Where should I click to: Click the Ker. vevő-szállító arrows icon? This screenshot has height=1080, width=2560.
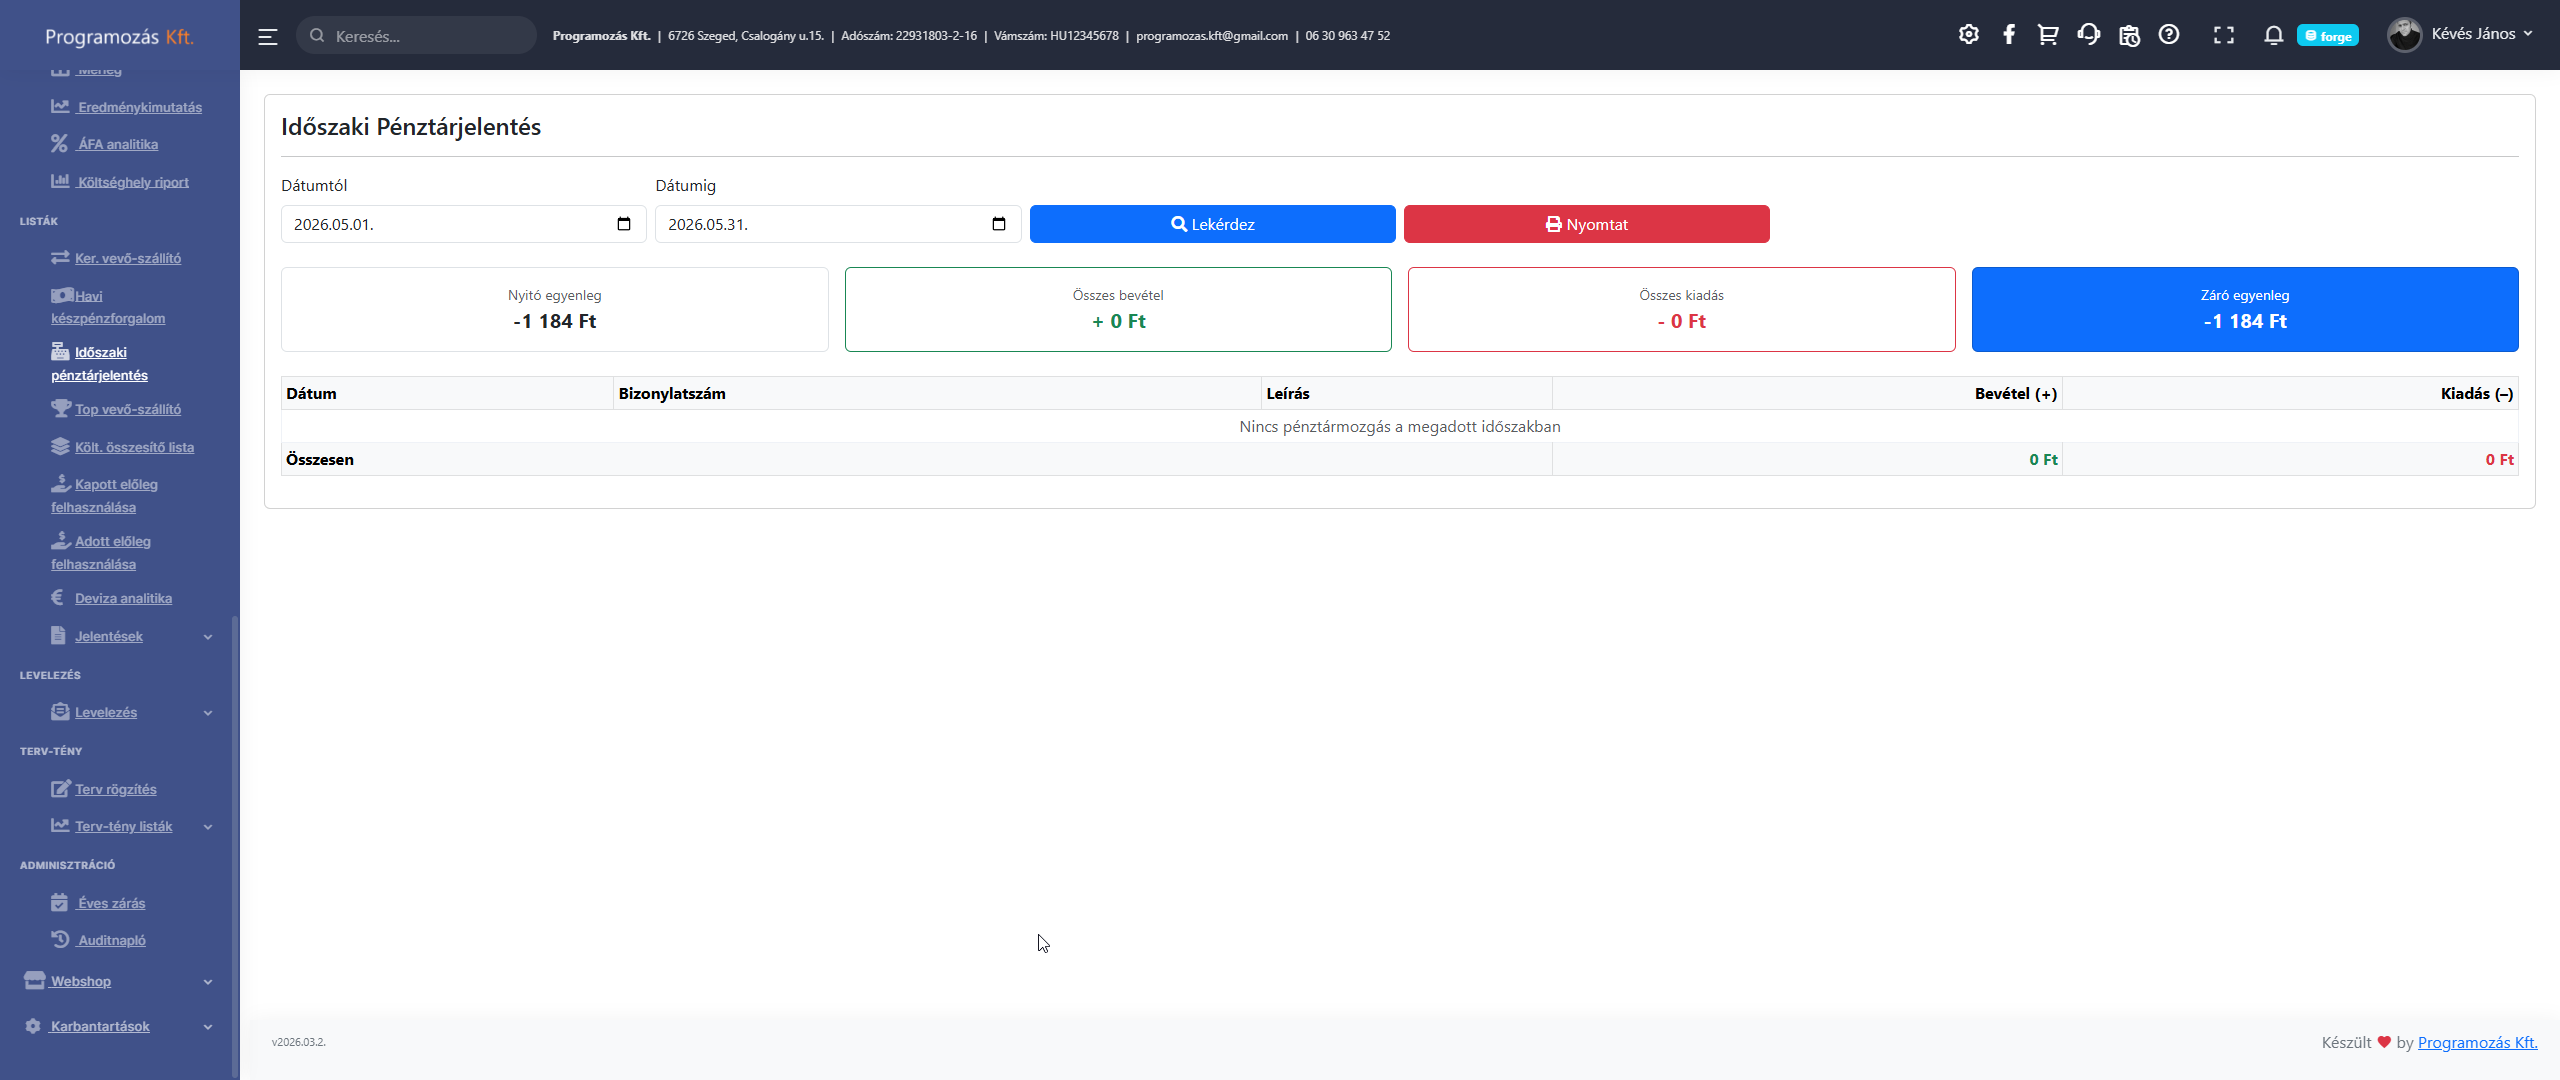(60, 257)
